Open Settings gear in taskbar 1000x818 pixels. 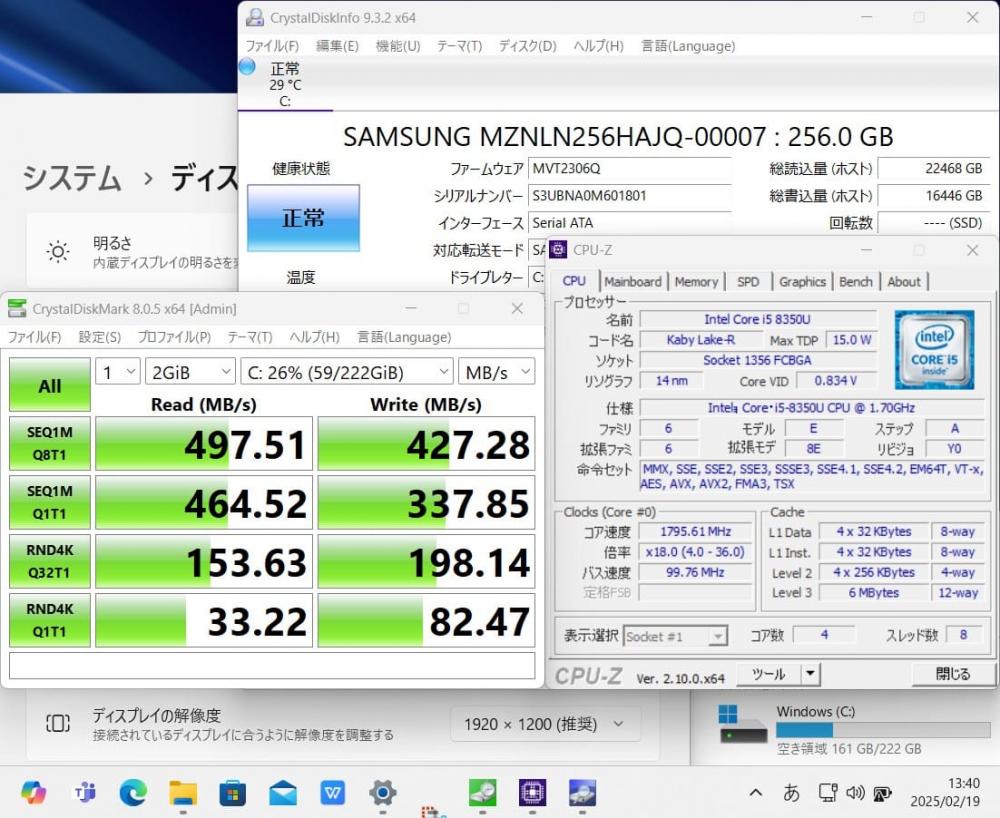point(383,793)
